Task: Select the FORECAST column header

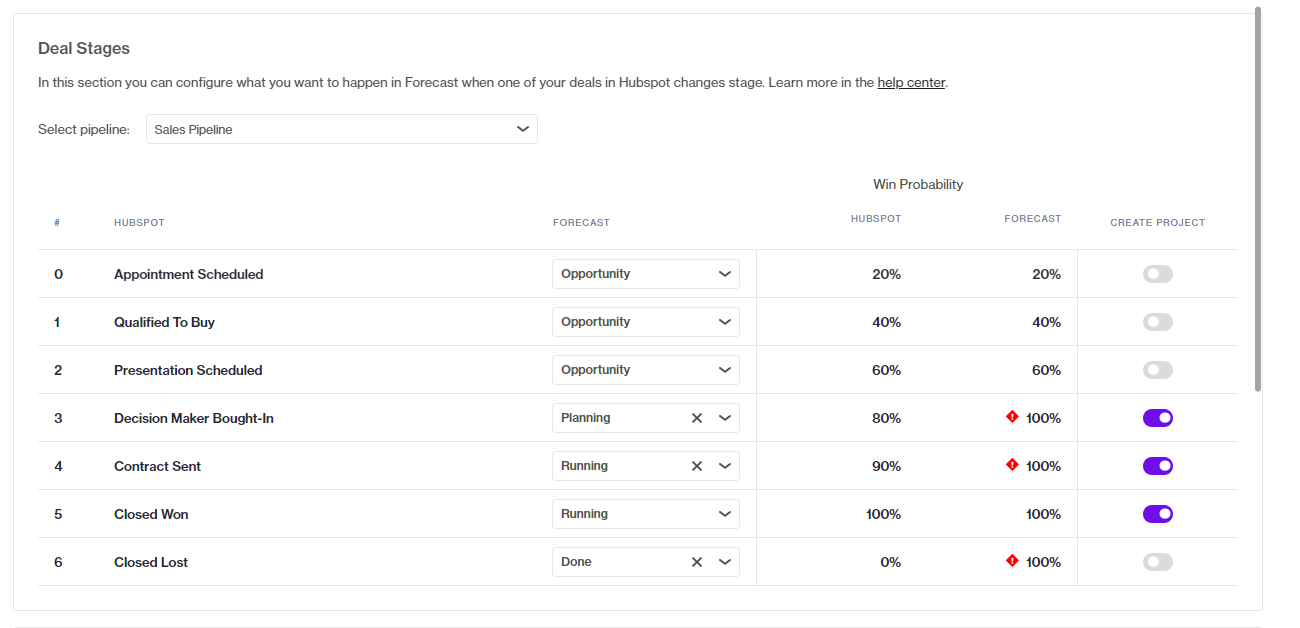Action: (581, 222)
